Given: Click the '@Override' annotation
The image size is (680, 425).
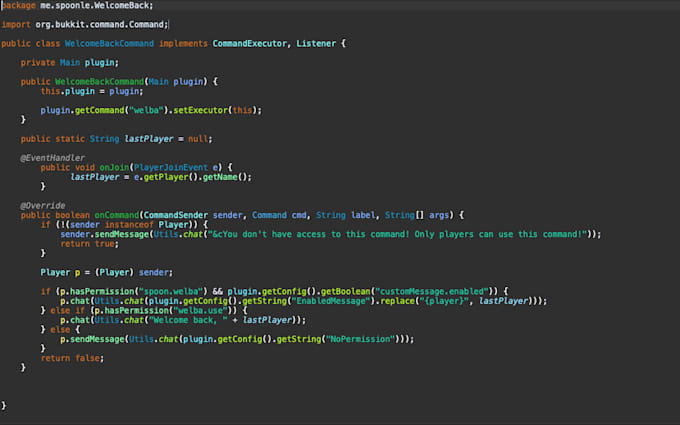Looking at the screenshot, I should tap(43, 206).
